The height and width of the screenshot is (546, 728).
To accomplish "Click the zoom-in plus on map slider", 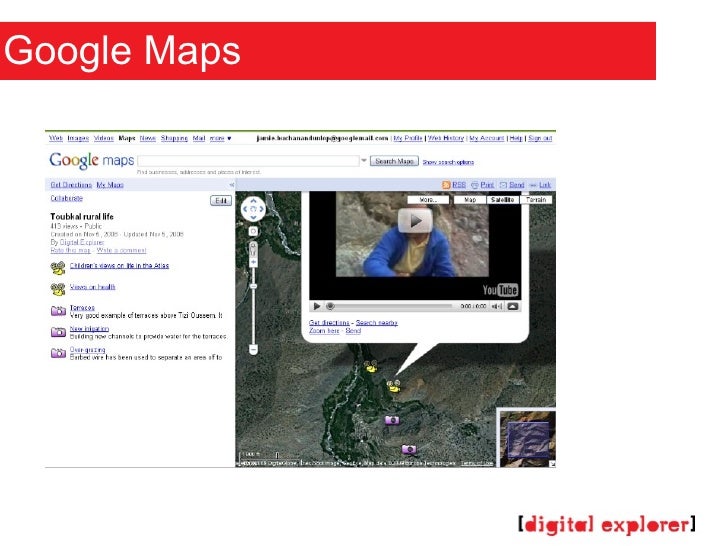I will [x=253, y=262].
